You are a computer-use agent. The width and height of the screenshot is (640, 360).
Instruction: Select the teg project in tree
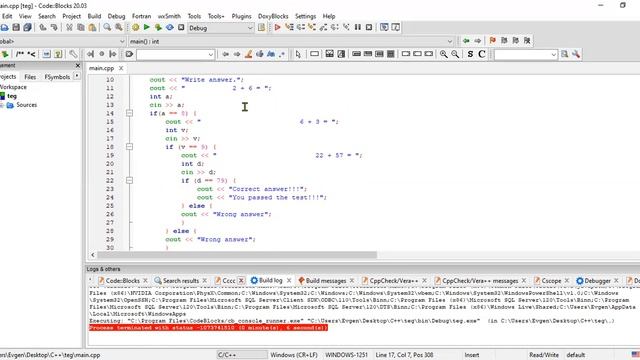click(12, 96)
